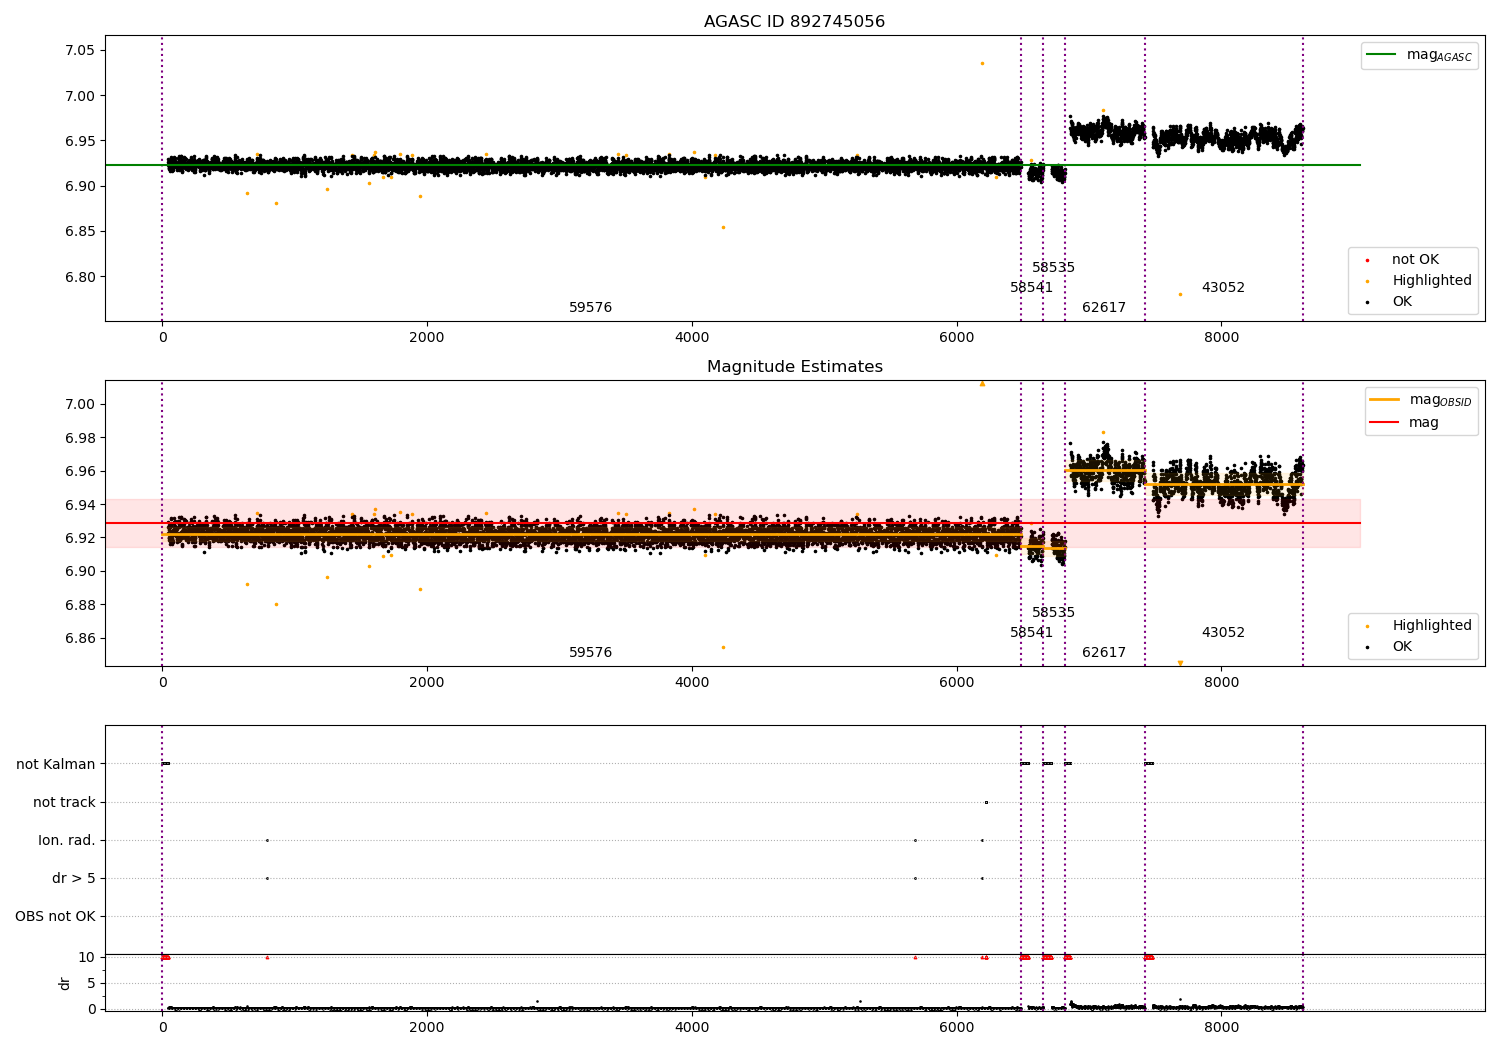Click obsid label 58535 in the top plot
The image size is (1500, 1050).
[1053, 268]
